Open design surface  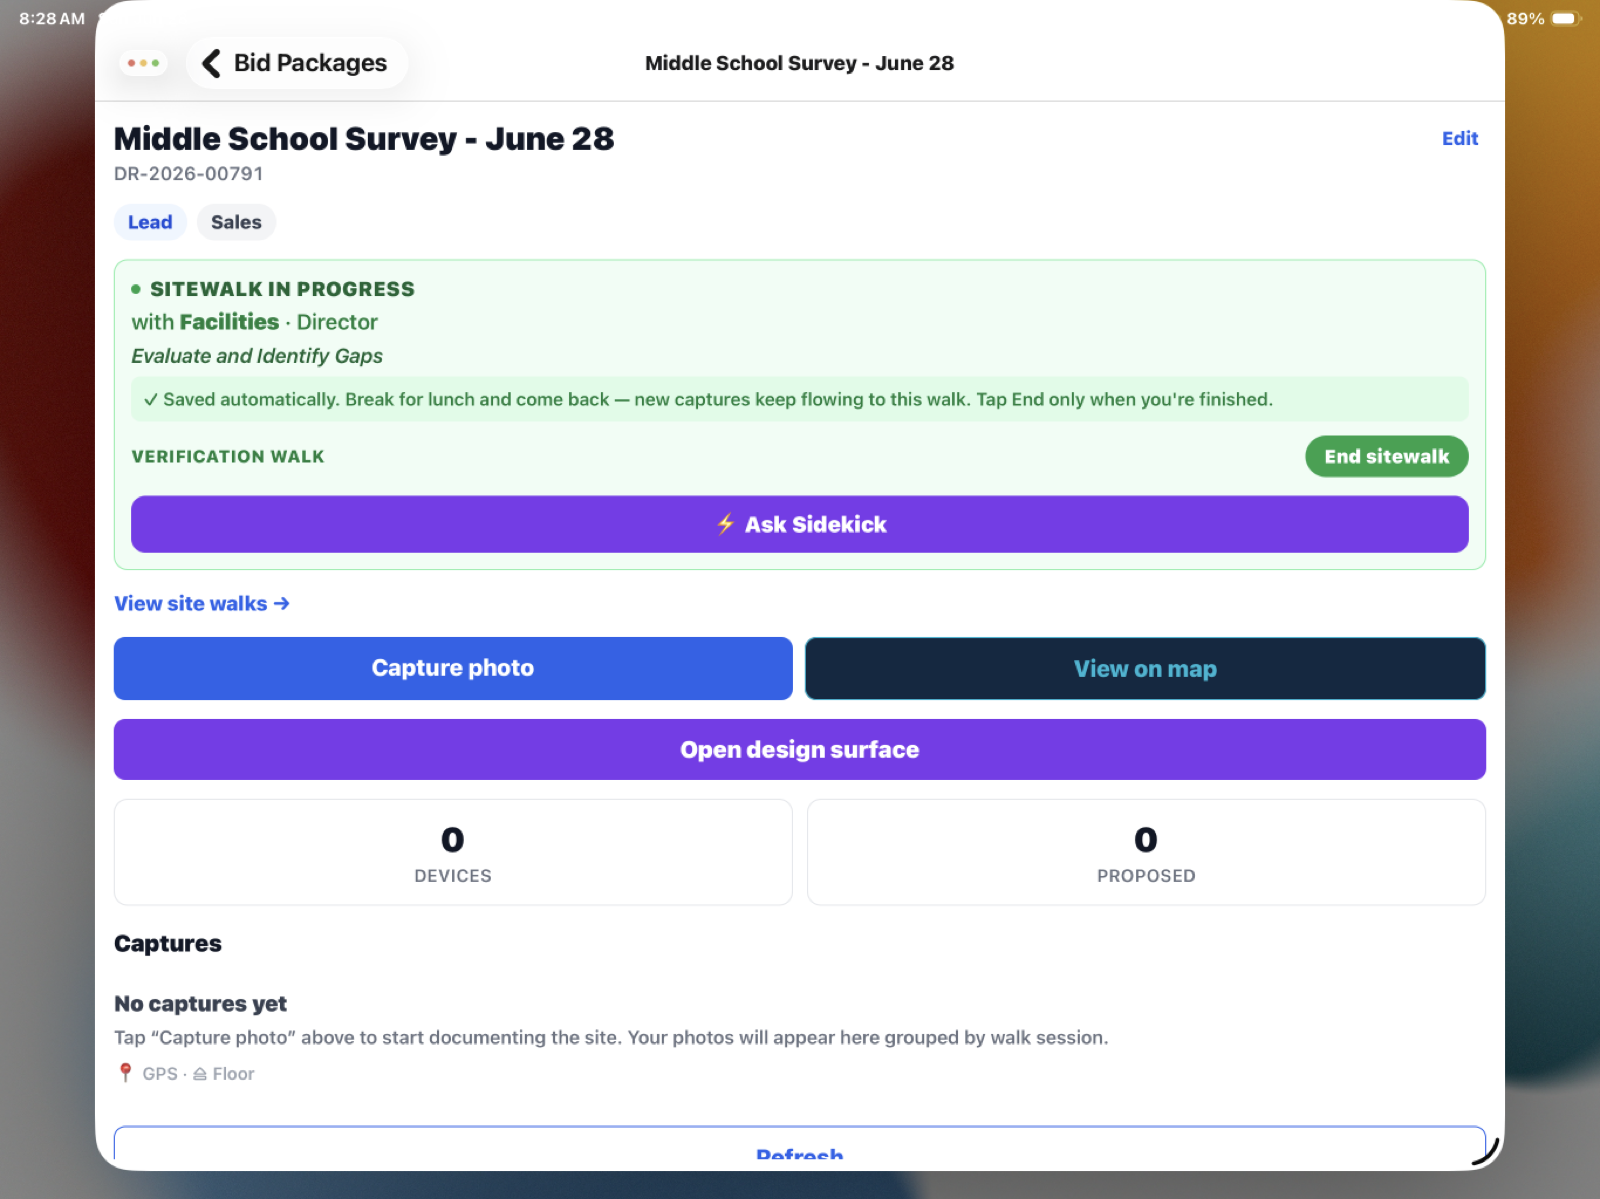click(800, 749)
